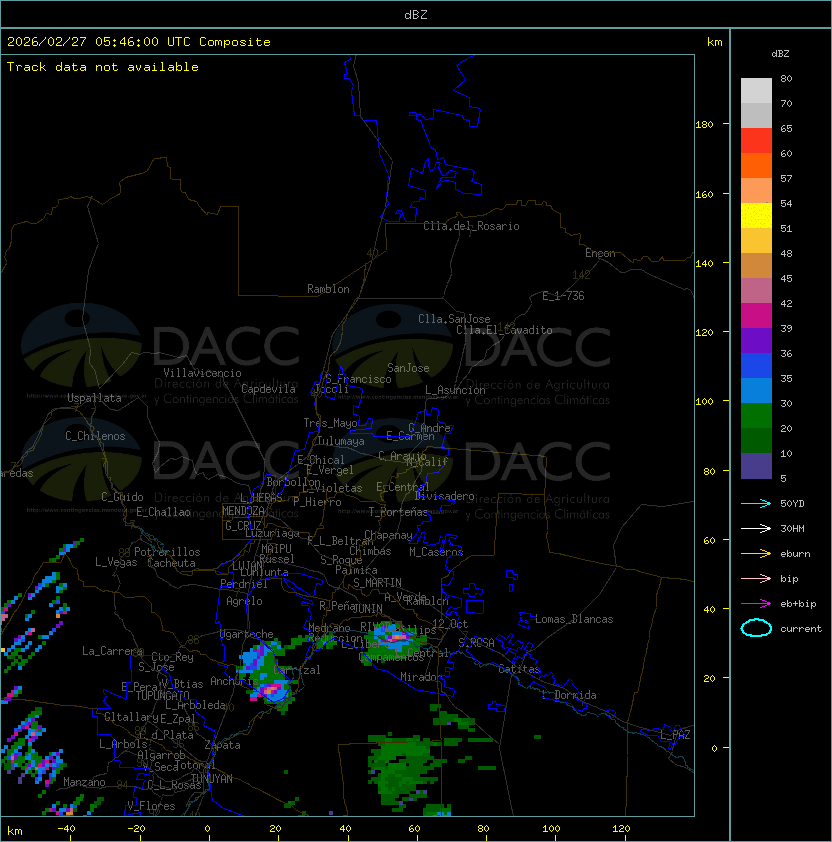Click the TUPUNGATO place label

point(162,695)
